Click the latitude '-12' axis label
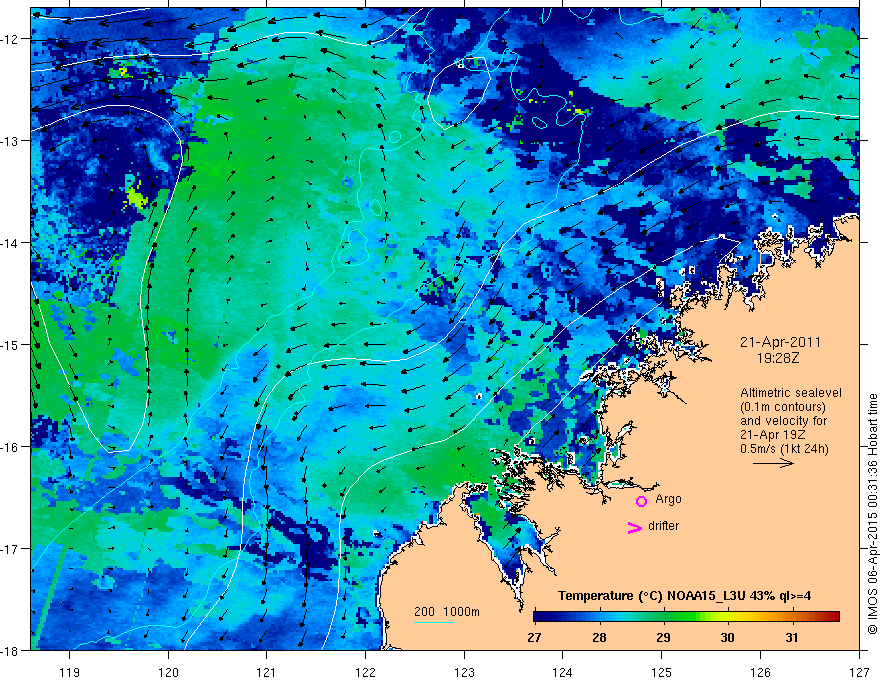 (x=11, y=39)
